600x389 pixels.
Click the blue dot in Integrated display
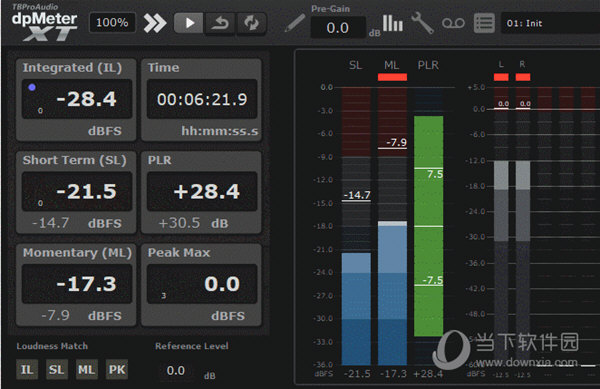coord(32,87)
